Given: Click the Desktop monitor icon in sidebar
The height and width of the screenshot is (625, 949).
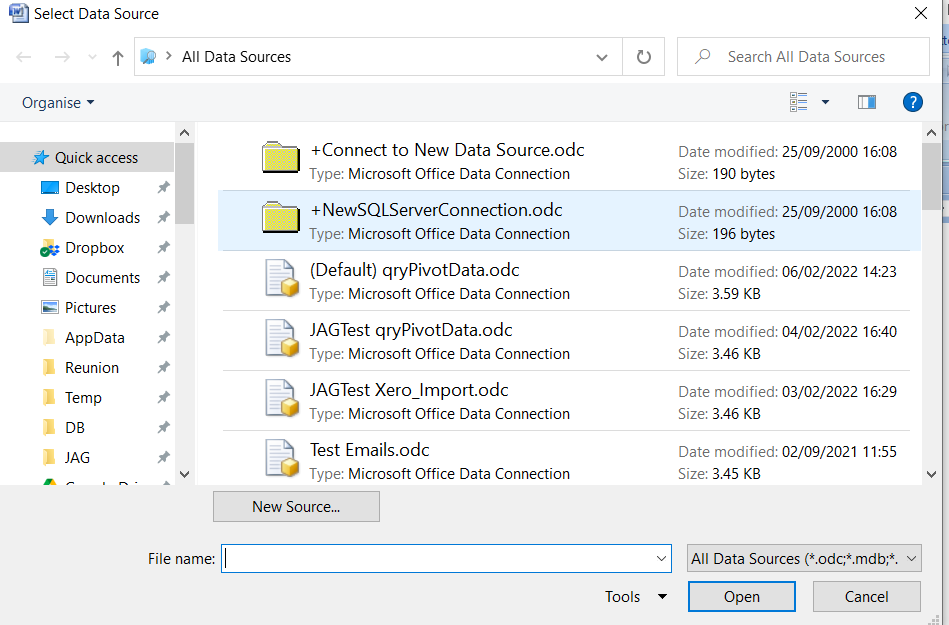Looking at the screenshot, I should tap(50, 188).
